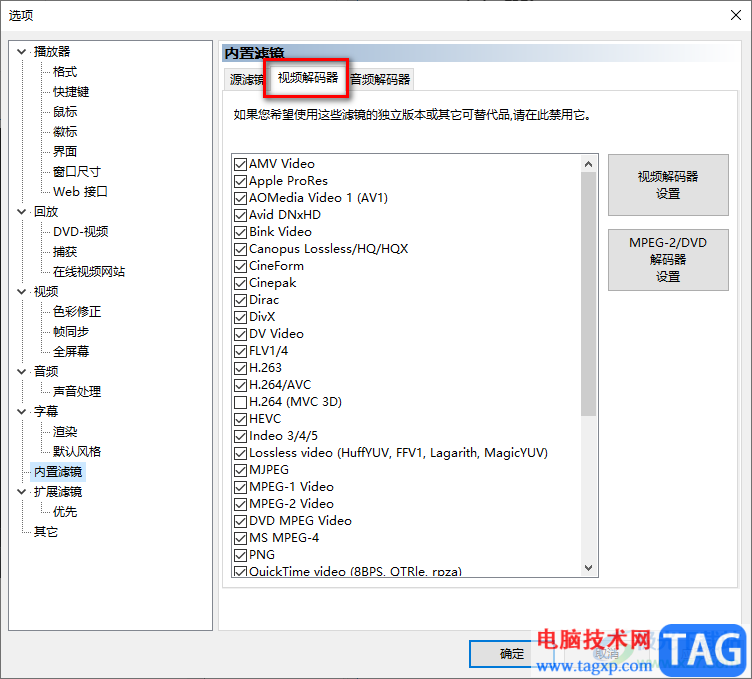Collapse the 扩展滤镜 tree node
This screenshot has height=679, width=752.
[x=22, y=492]
